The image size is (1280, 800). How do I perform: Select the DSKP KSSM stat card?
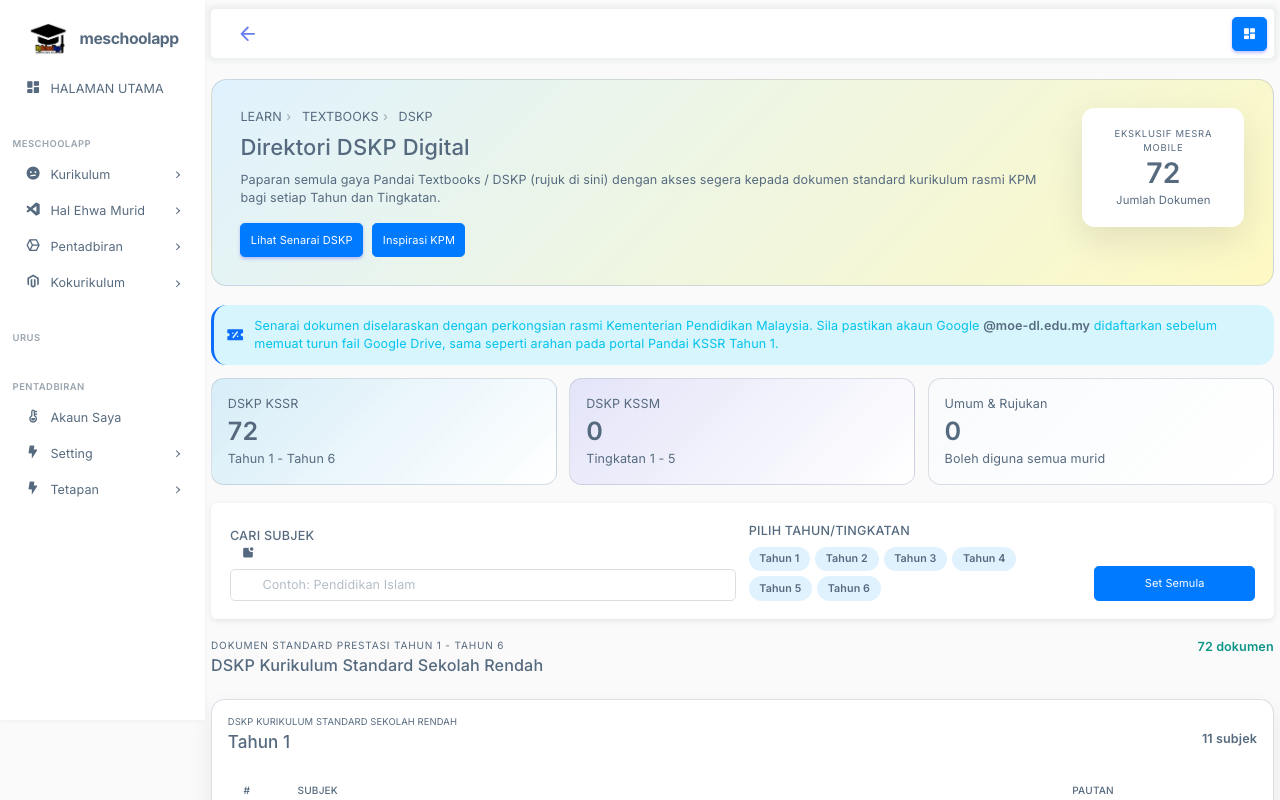click(x=742, y=432)
